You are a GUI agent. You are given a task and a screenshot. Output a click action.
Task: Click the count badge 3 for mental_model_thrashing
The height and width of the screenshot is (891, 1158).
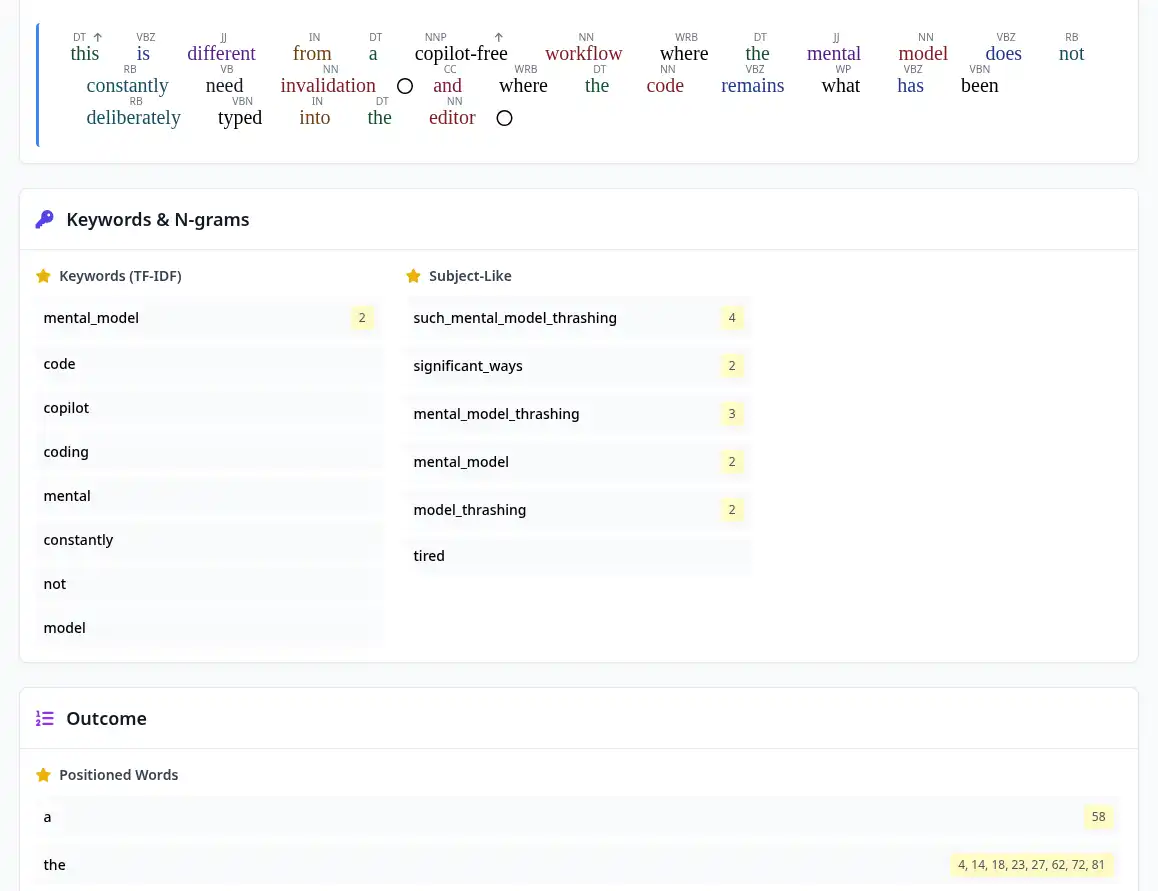731,414
